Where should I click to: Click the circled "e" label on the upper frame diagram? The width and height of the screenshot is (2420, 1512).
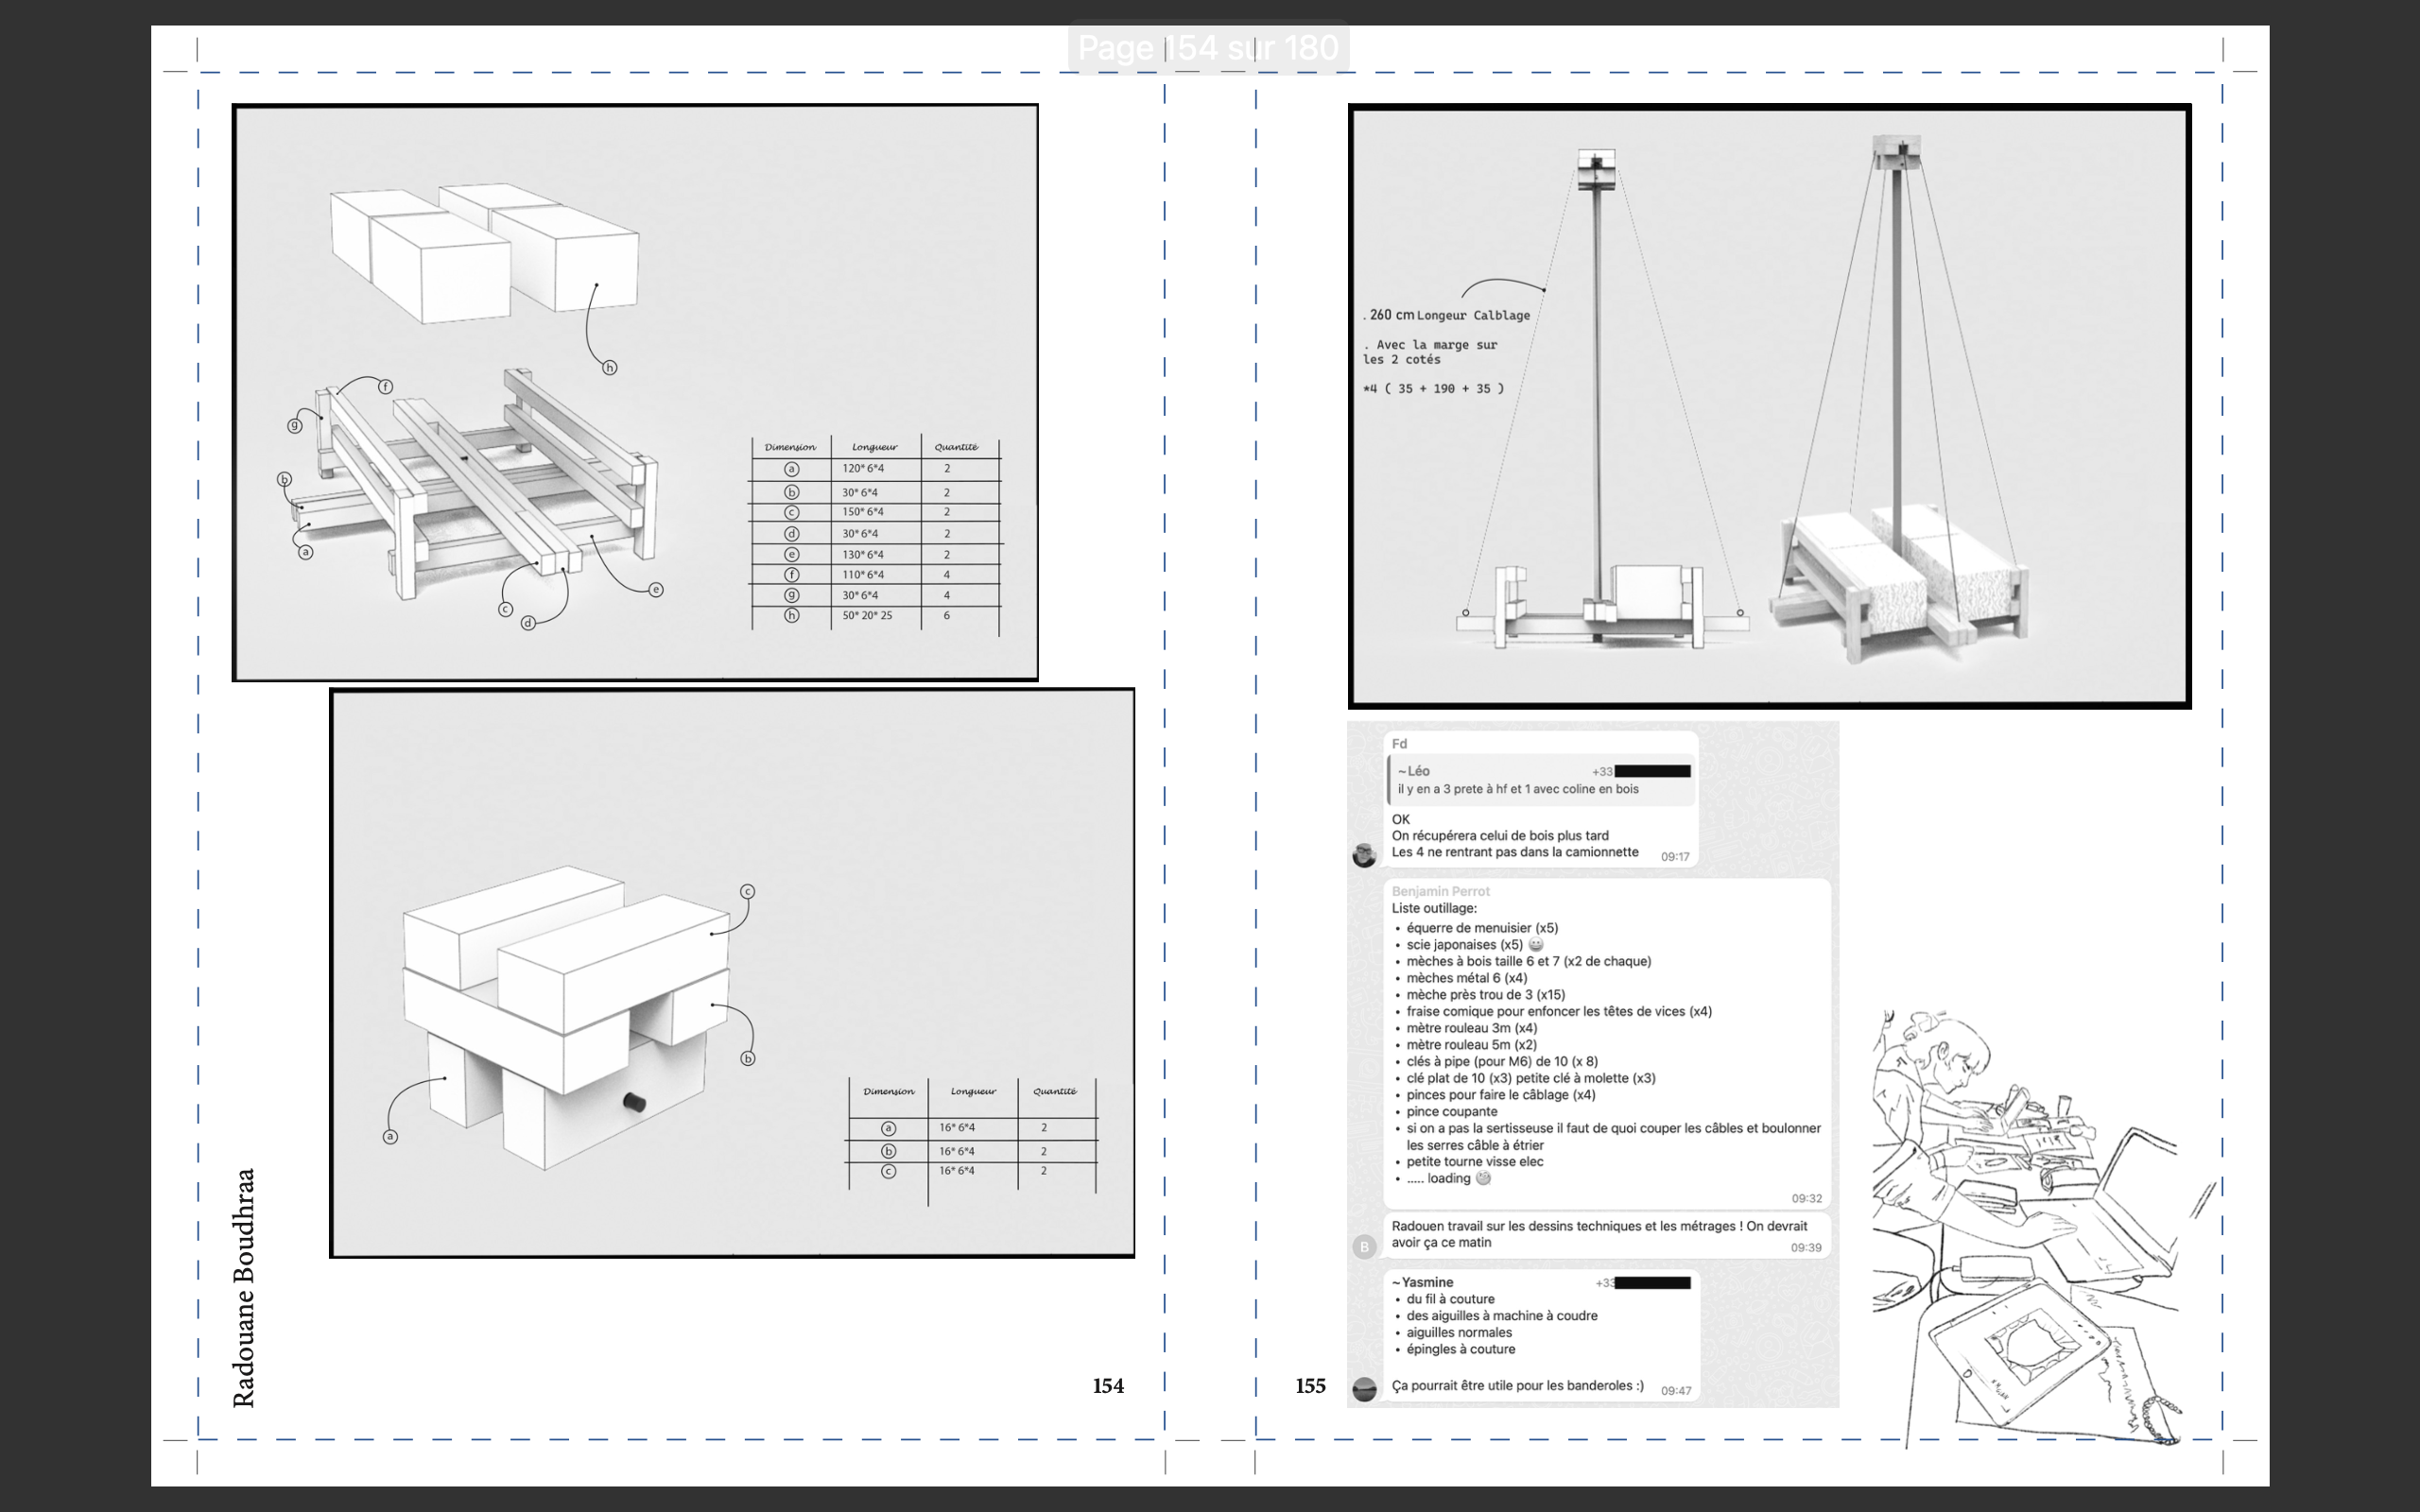[x=656, y=589]
